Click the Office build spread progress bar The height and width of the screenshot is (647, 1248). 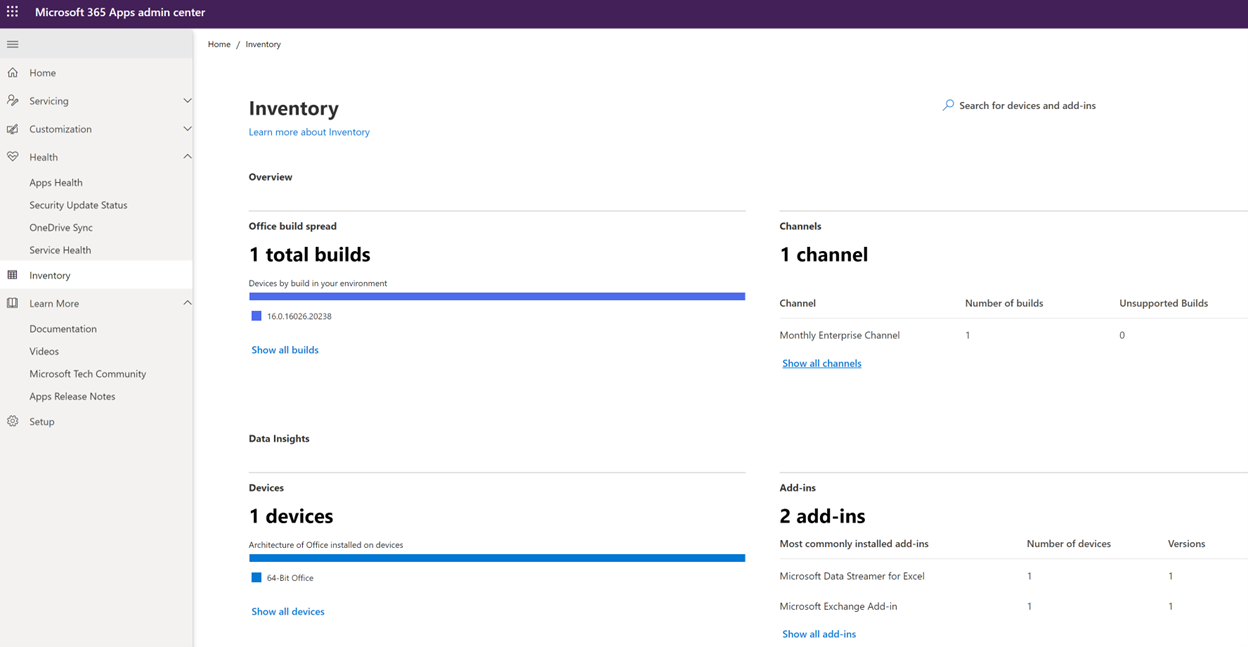pos(497,296)
